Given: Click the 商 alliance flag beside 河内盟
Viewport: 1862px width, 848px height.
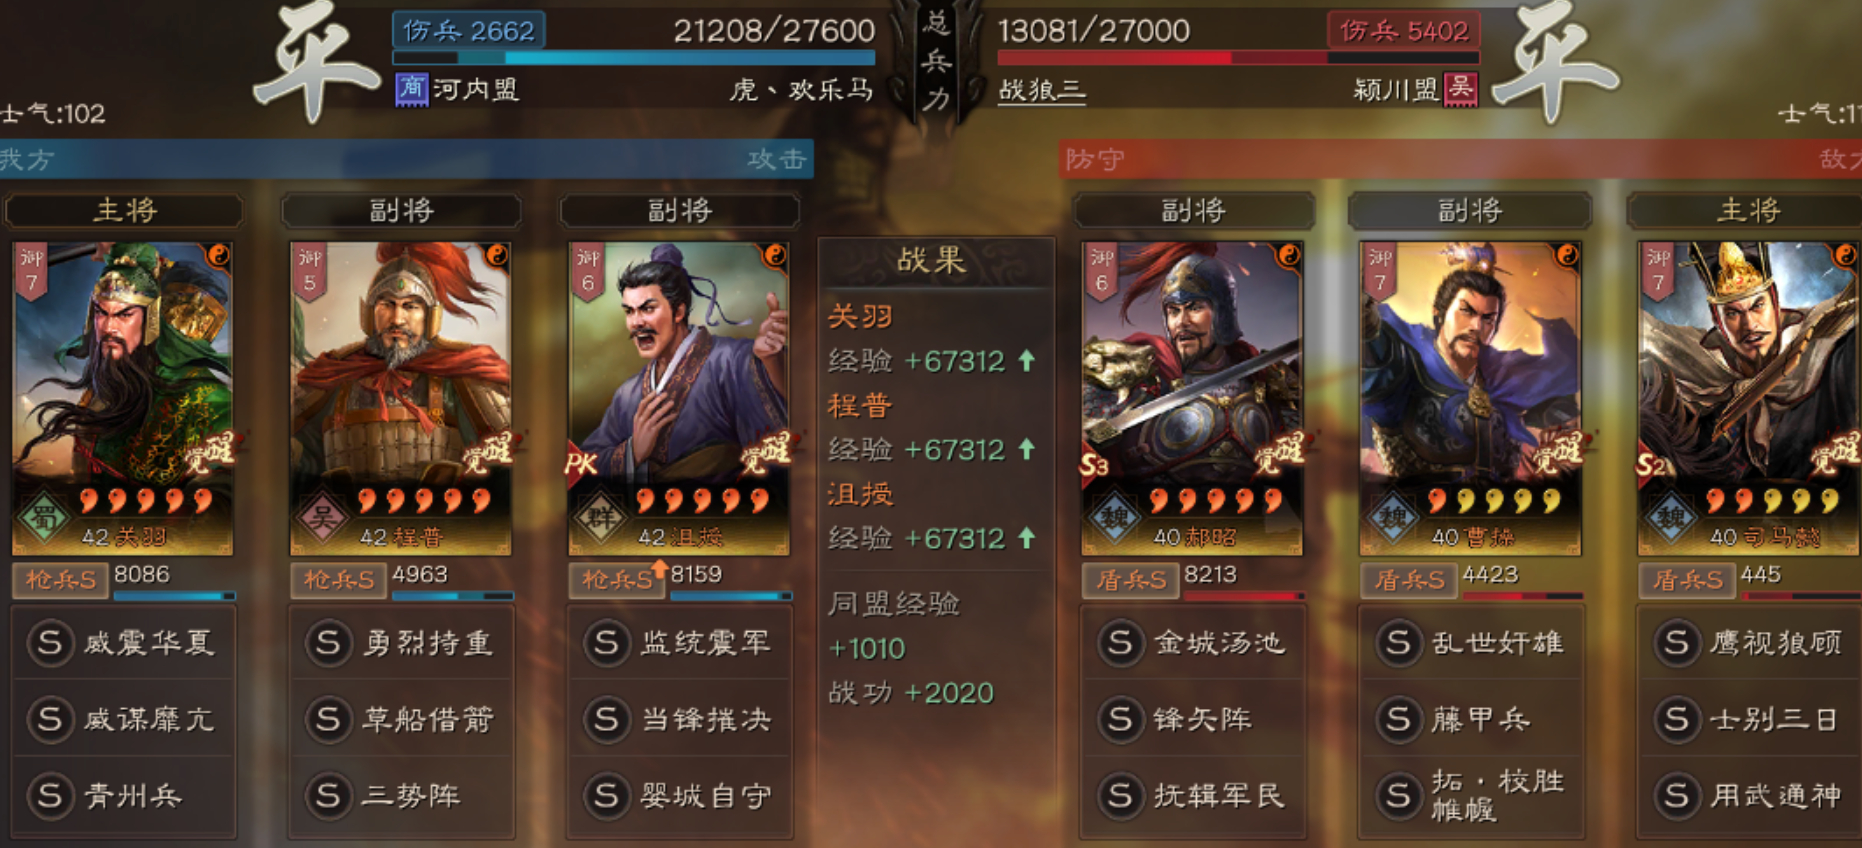Looking at the screenshot, I should click(412, 89).
